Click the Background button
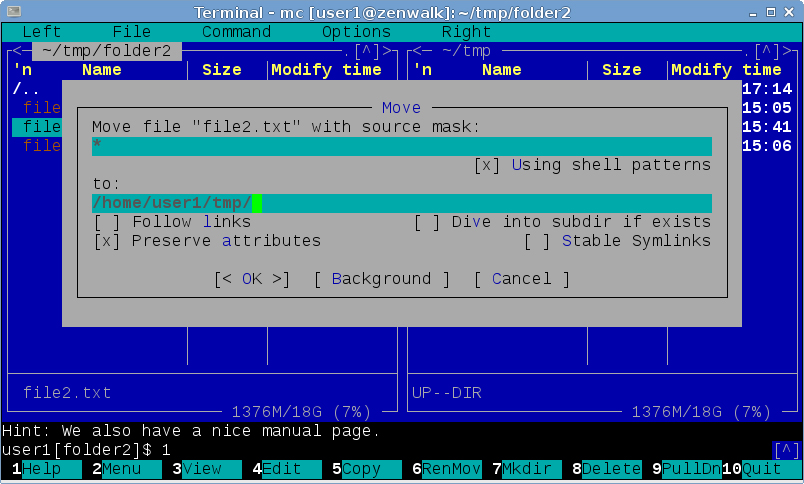 click(381, 279)
